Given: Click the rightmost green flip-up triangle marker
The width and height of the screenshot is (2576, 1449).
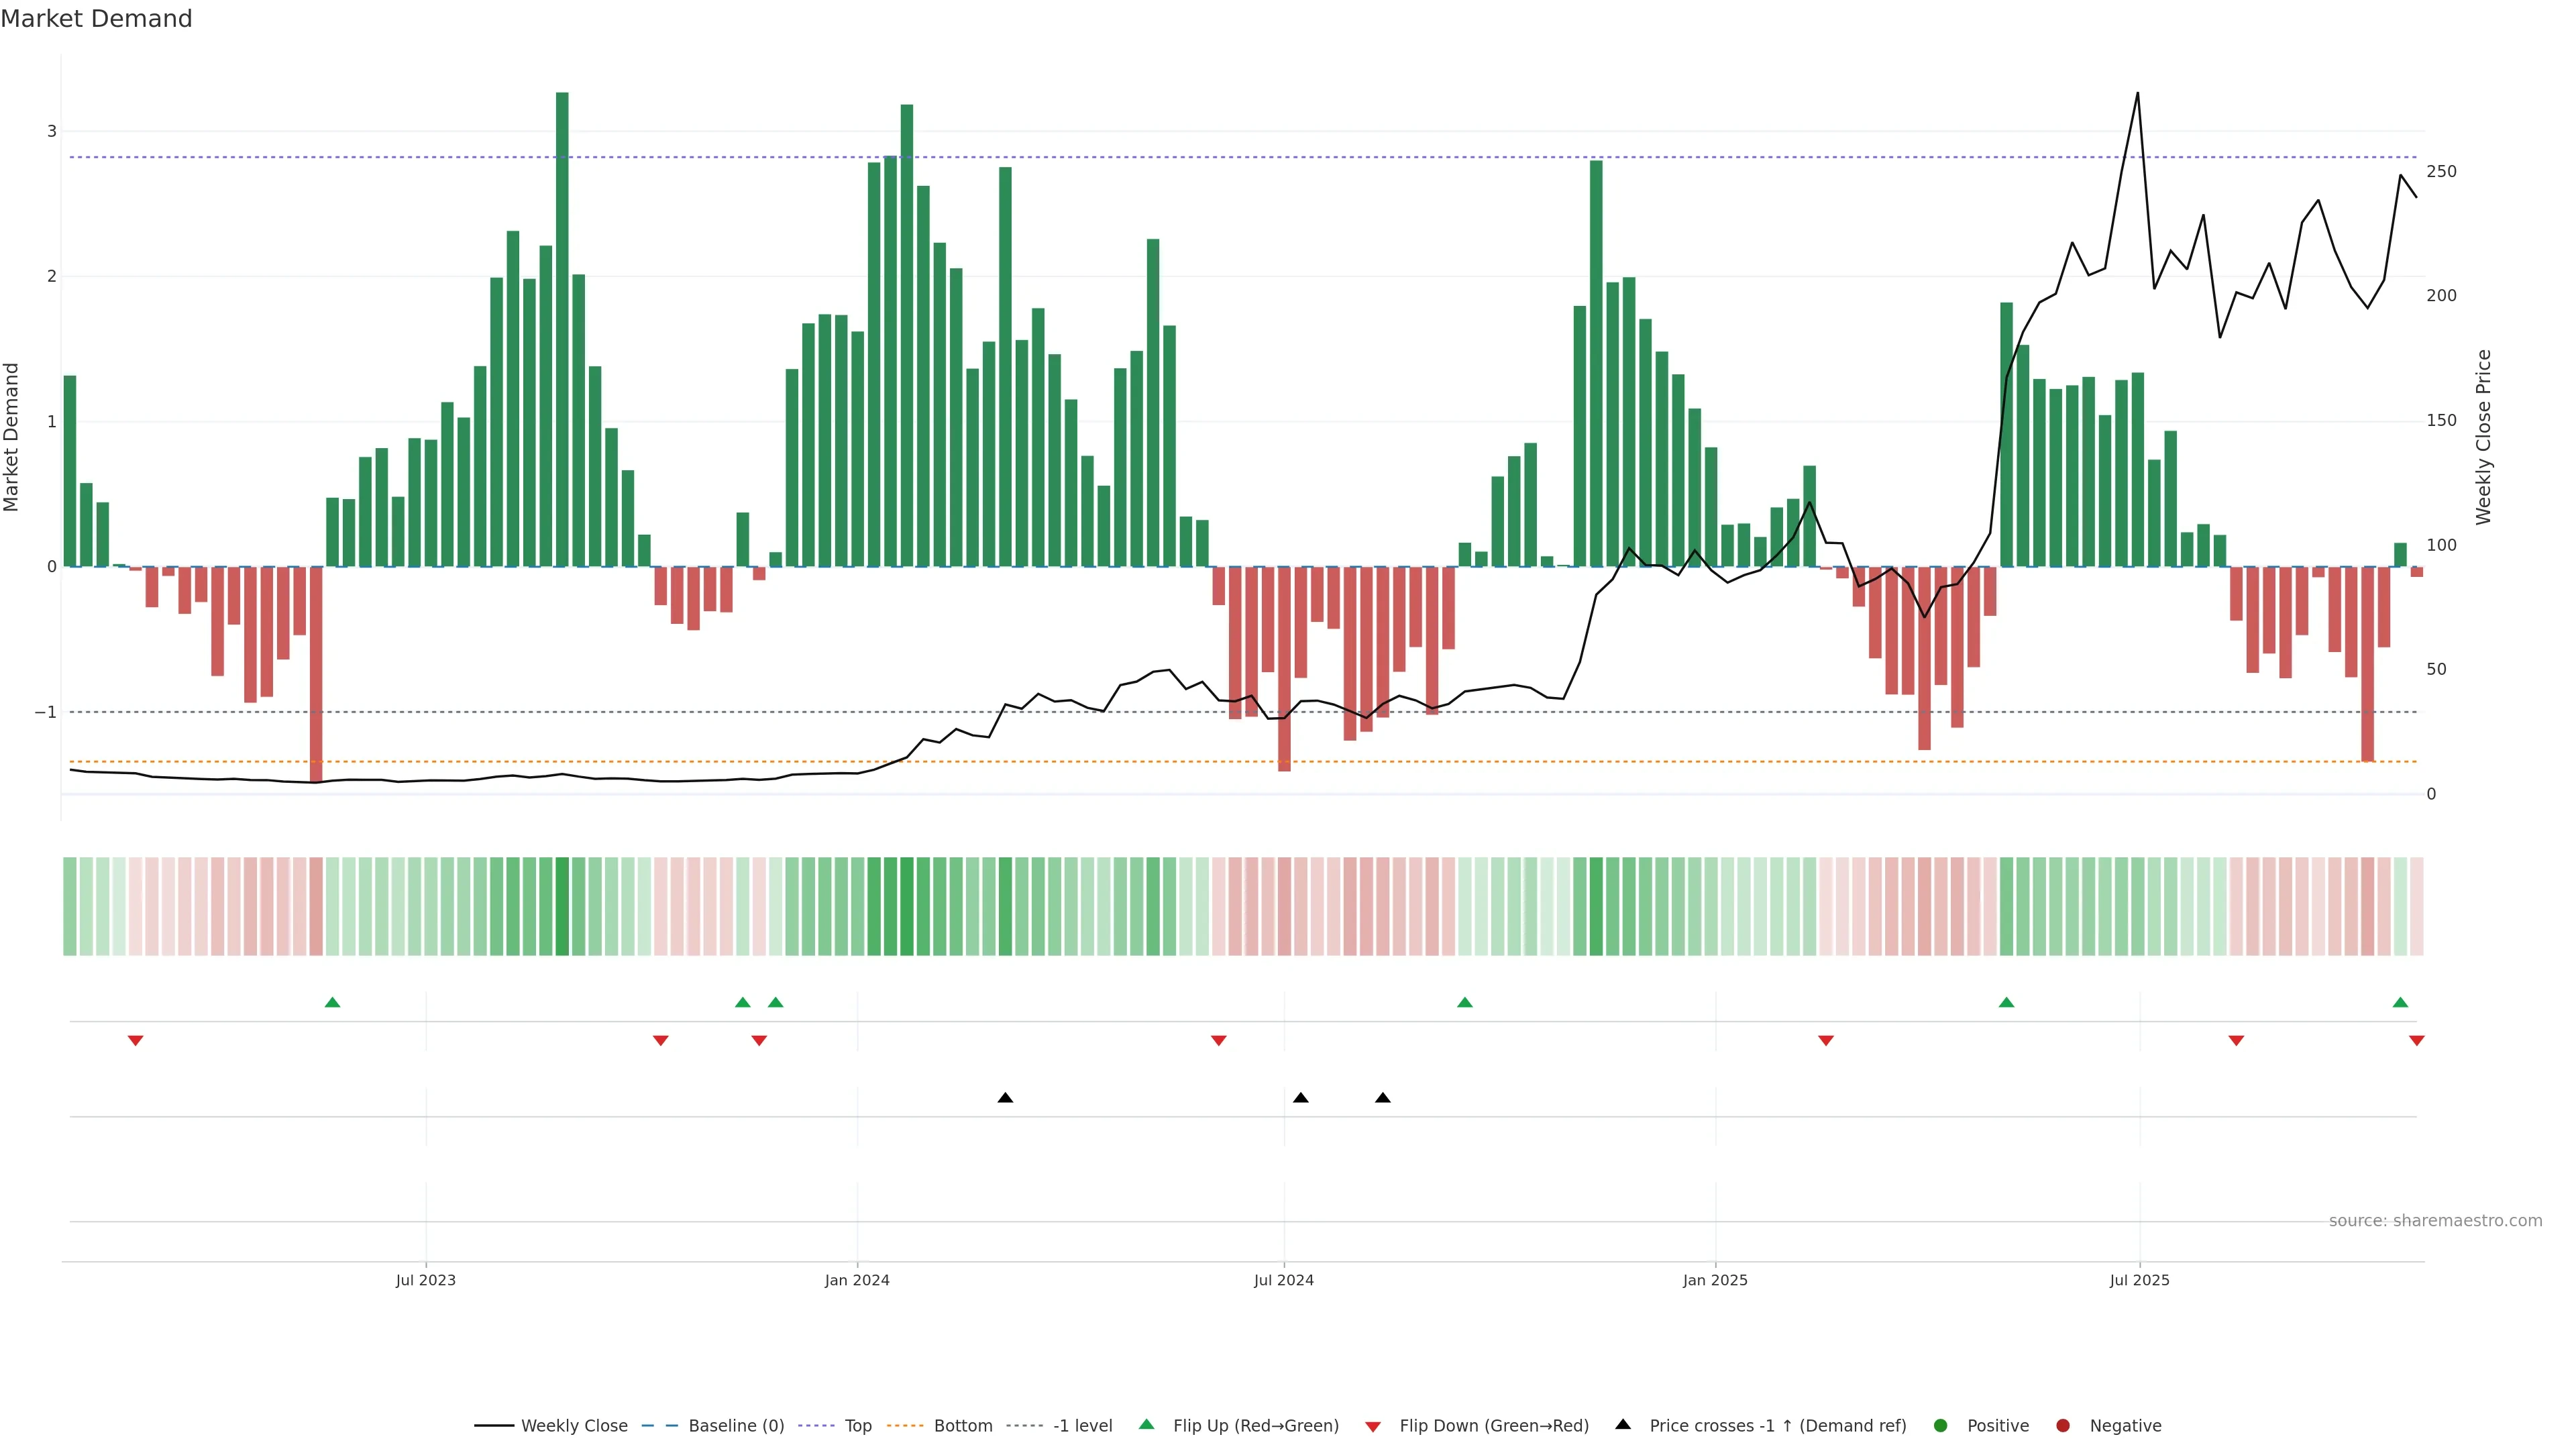Looking at the screenshot, I should coord(2400,1002).
